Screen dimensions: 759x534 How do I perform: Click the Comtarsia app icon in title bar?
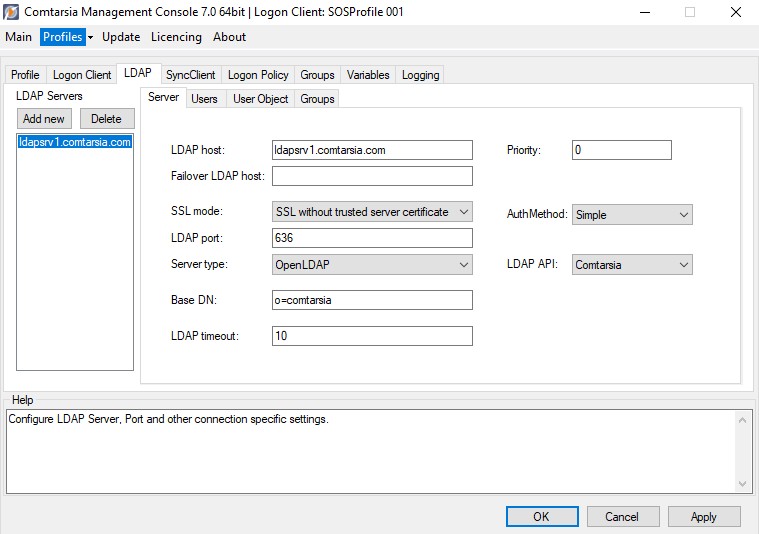(11, 12)
